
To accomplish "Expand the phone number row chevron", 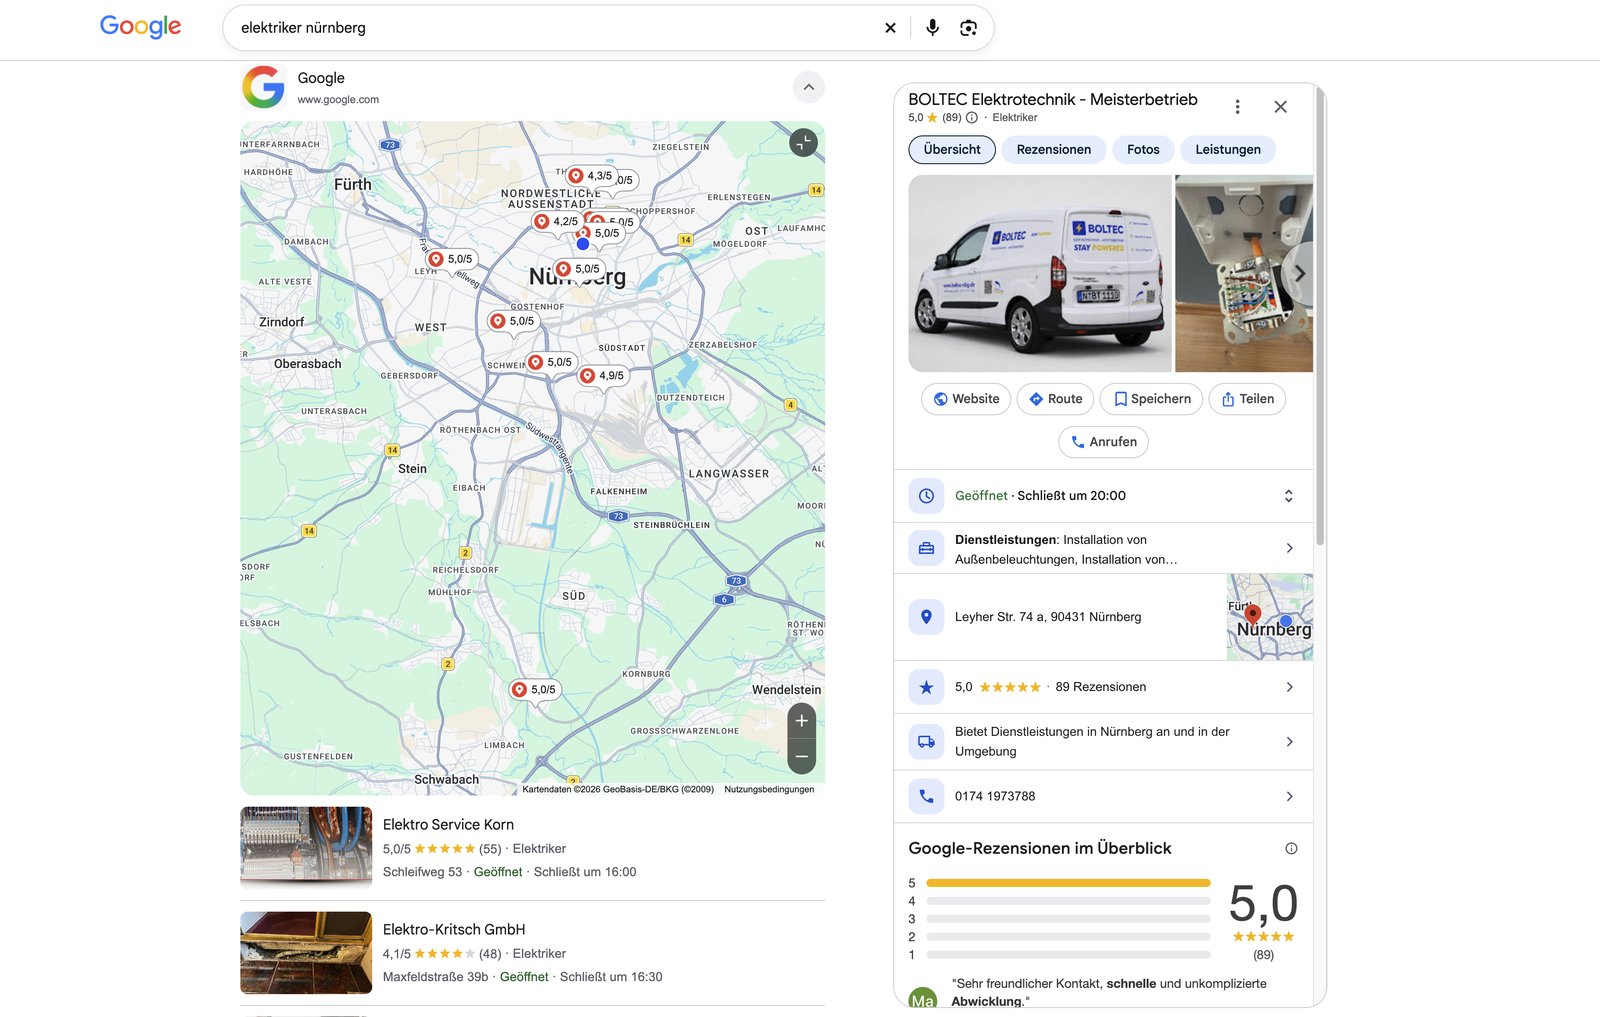I will [x=1289, y=797].
